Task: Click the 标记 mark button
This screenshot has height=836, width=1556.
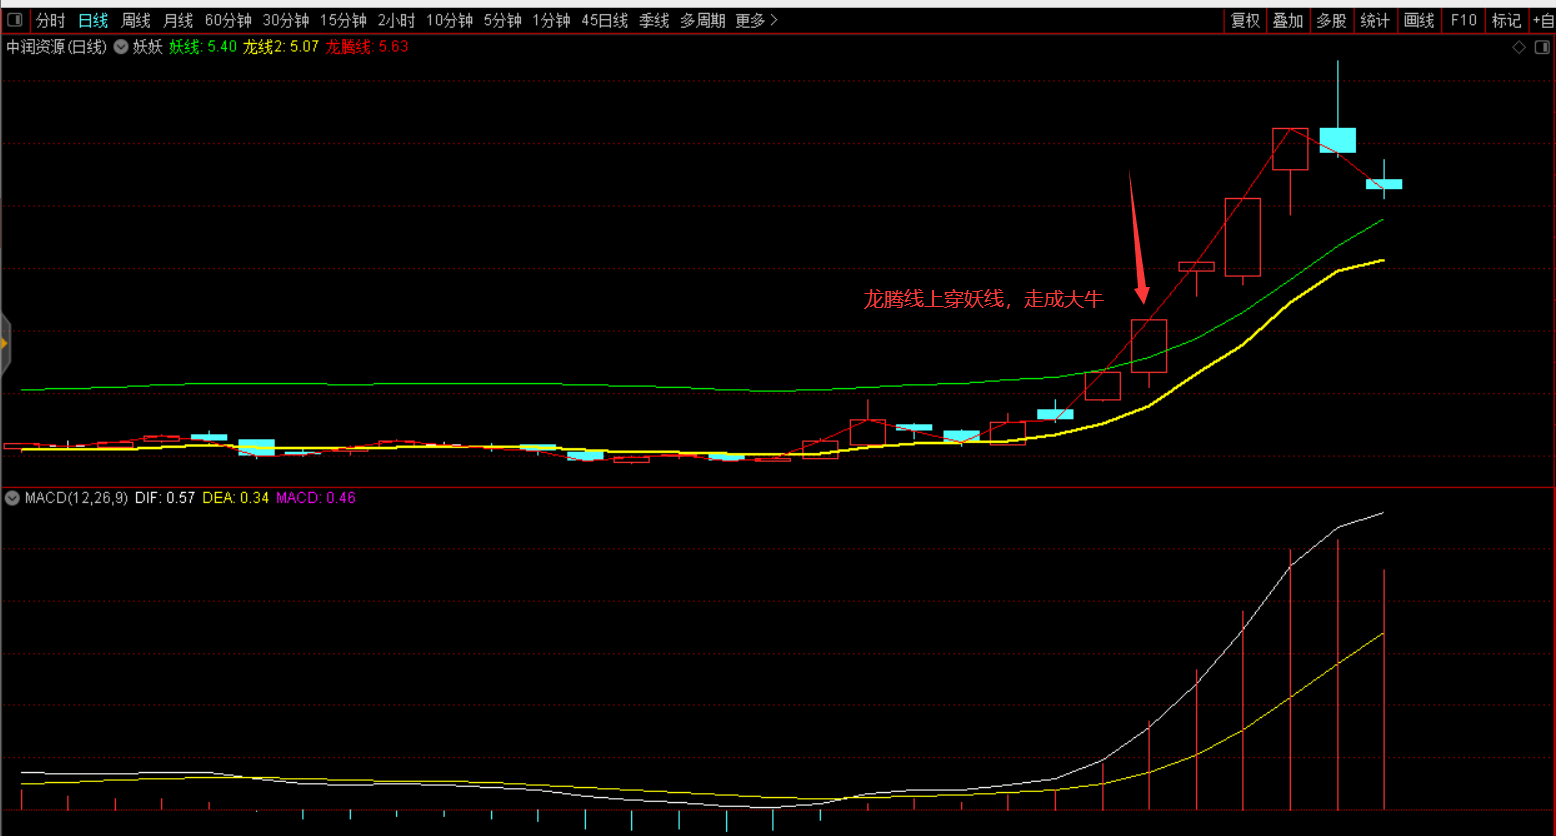Action: (x=1506, y=20)
